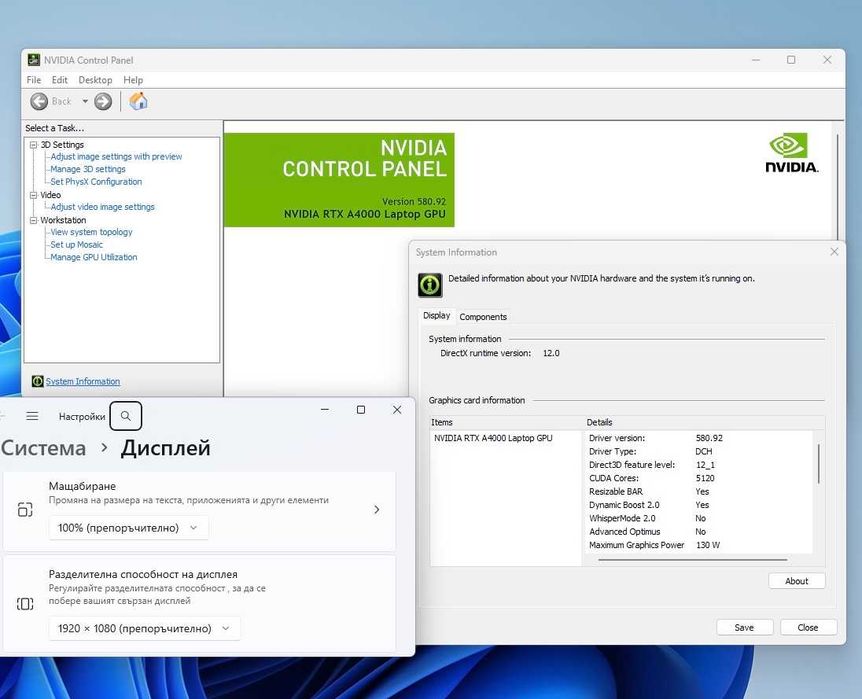Close System Information dialog with X

point(834,251)
